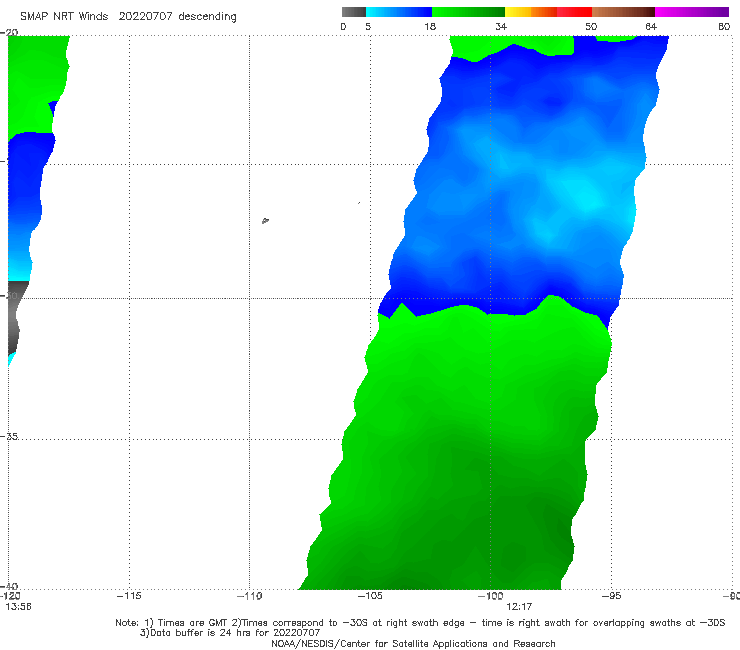This screenshot has width=740, height=650.
Task: Click the latitude label '-40'
Action: (9, 586)
